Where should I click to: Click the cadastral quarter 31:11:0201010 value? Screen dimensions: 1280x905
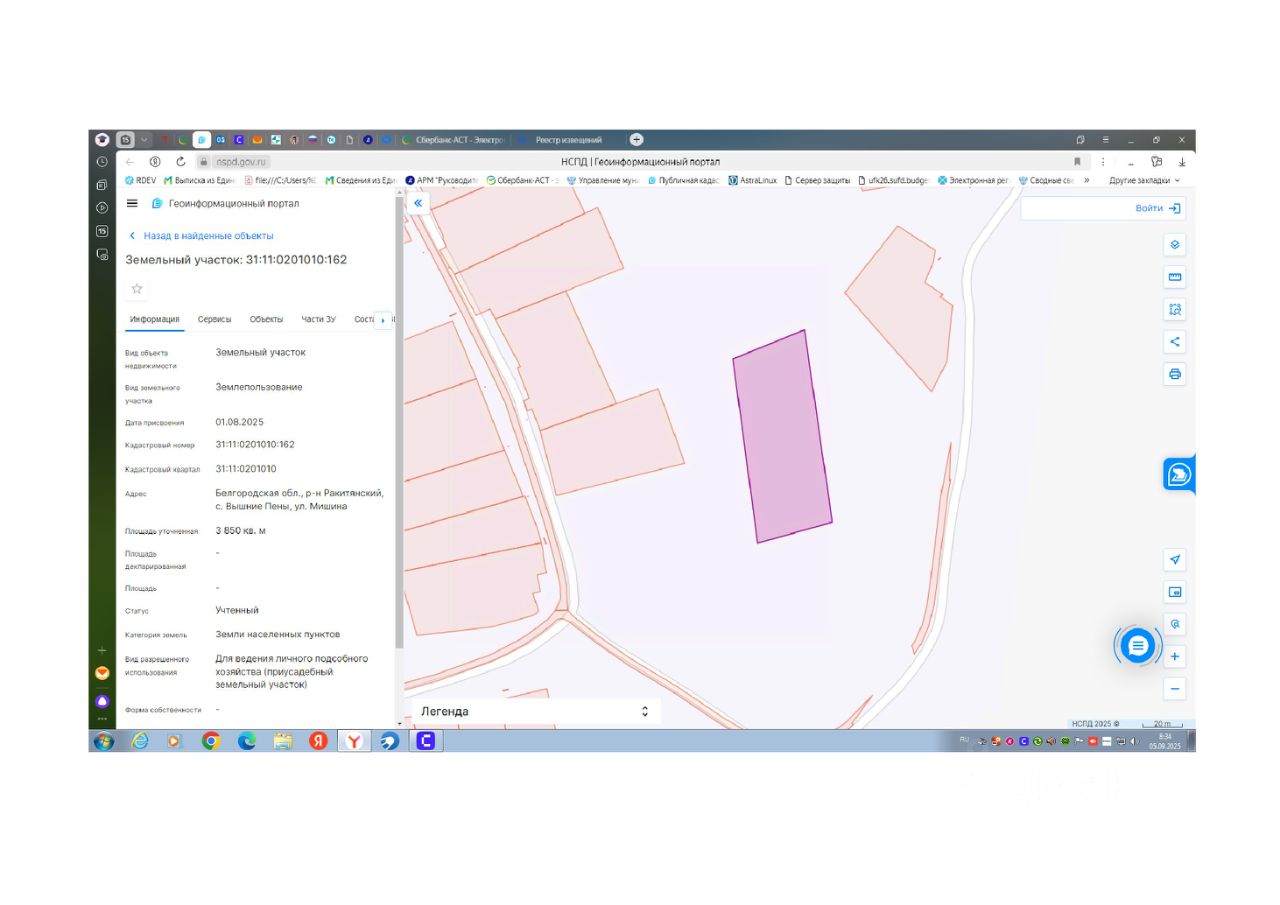tap(246, 469)
